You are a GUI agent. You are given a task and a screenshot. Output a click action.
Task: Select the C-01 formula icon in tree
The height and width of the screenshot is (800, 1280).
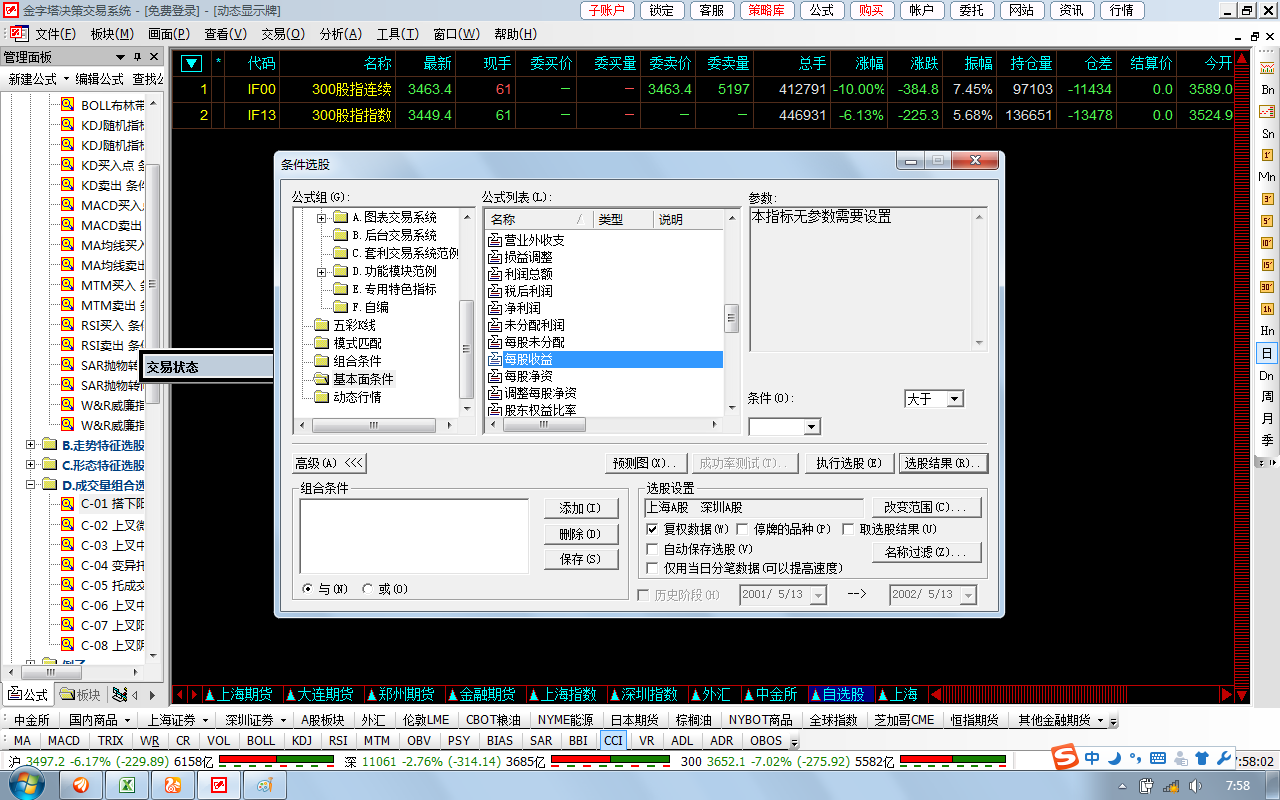pos(68,505)
